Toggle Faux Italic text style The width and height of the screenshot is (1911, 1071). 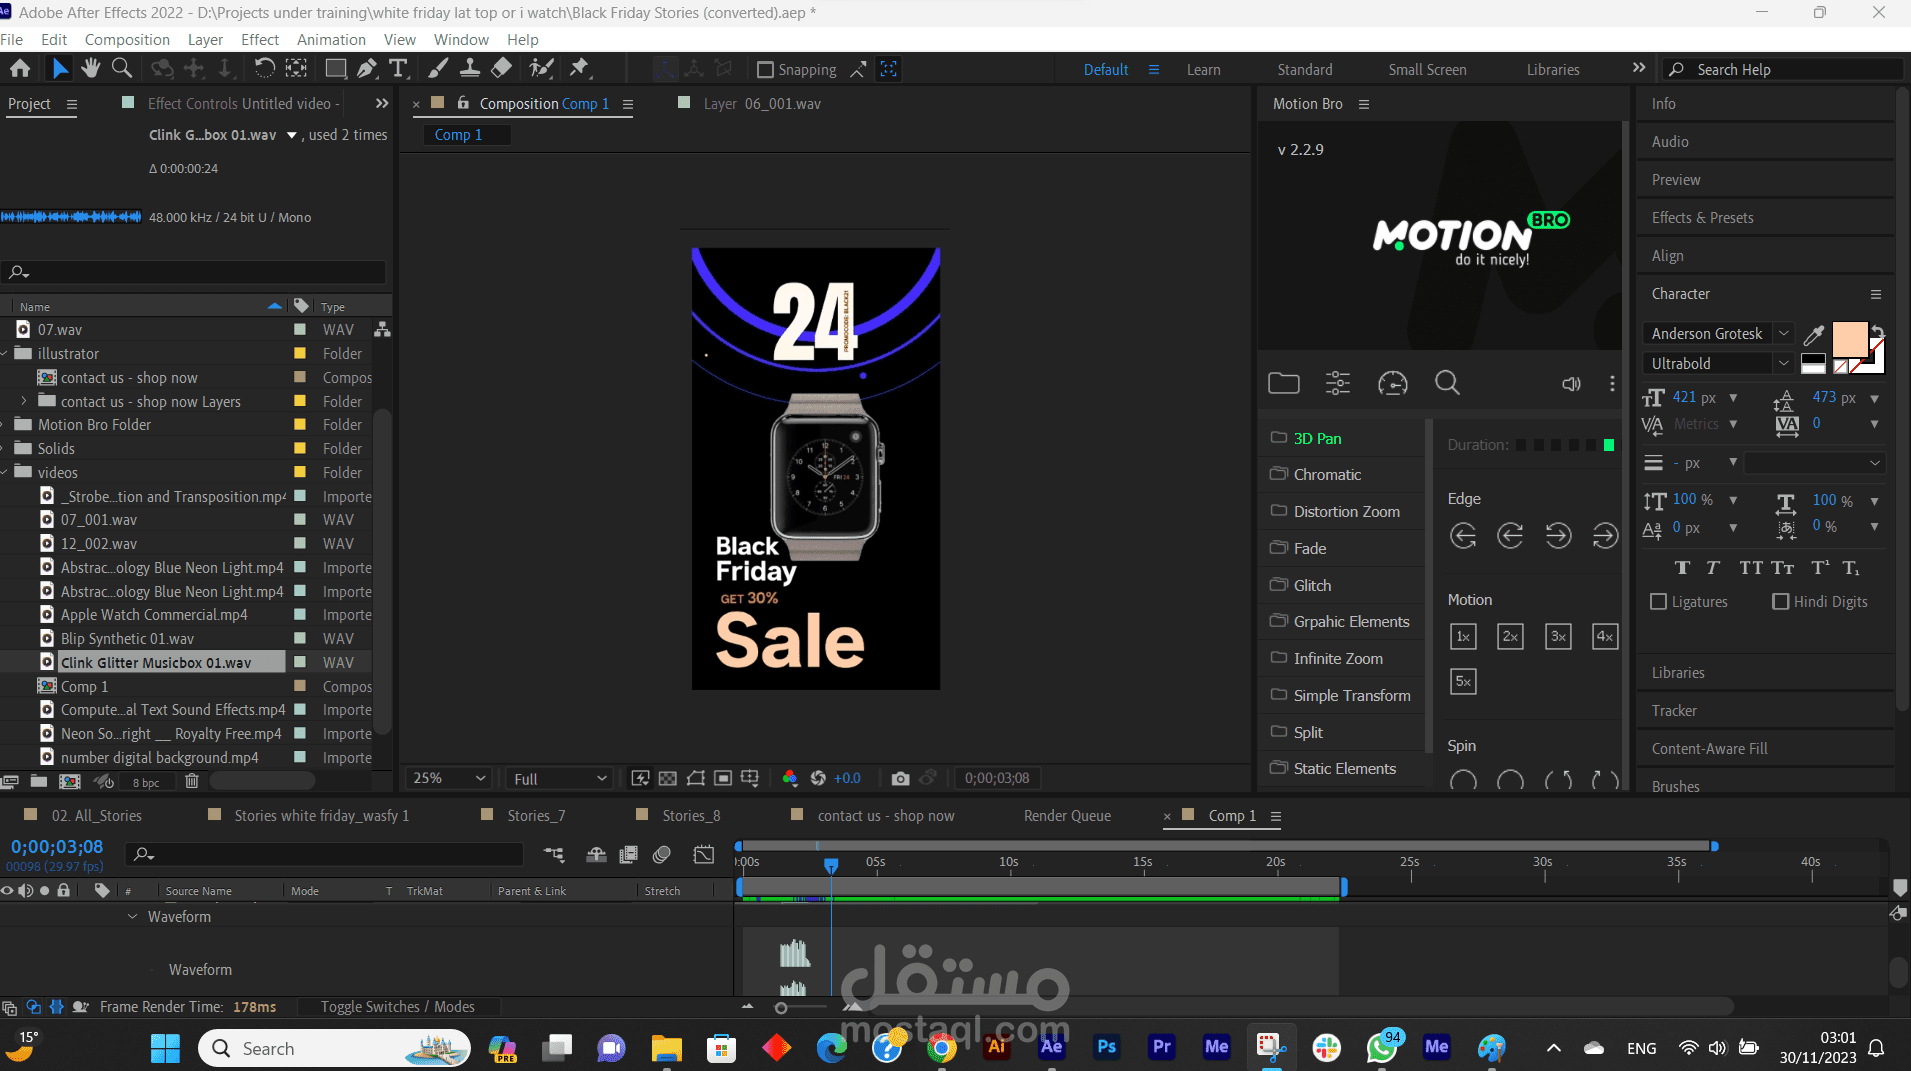pyautogui.click(x=1713, y=568)
